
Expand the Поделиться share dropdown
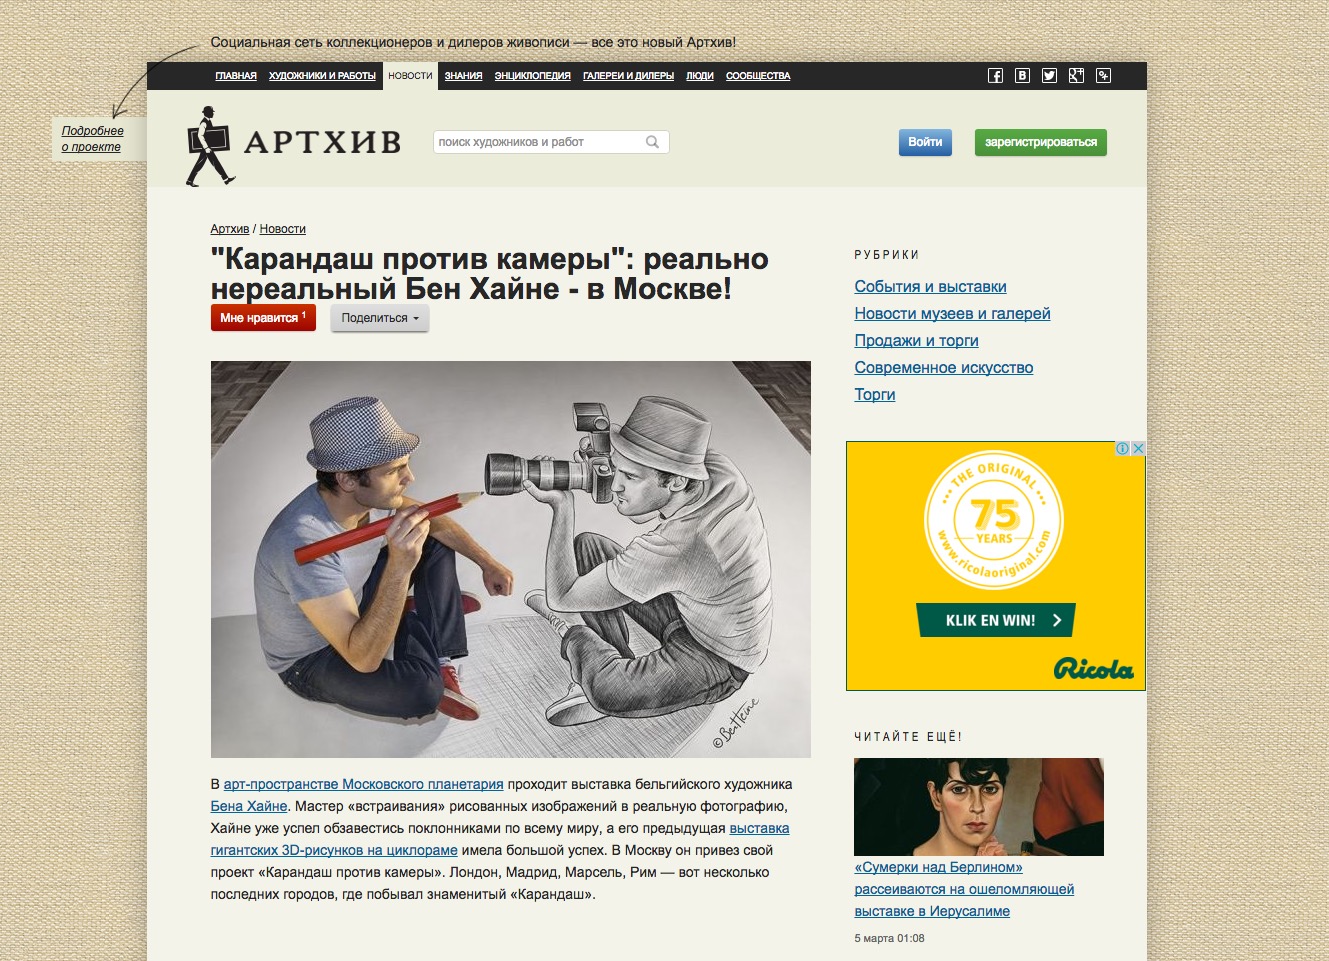click(x=380, y=318)
